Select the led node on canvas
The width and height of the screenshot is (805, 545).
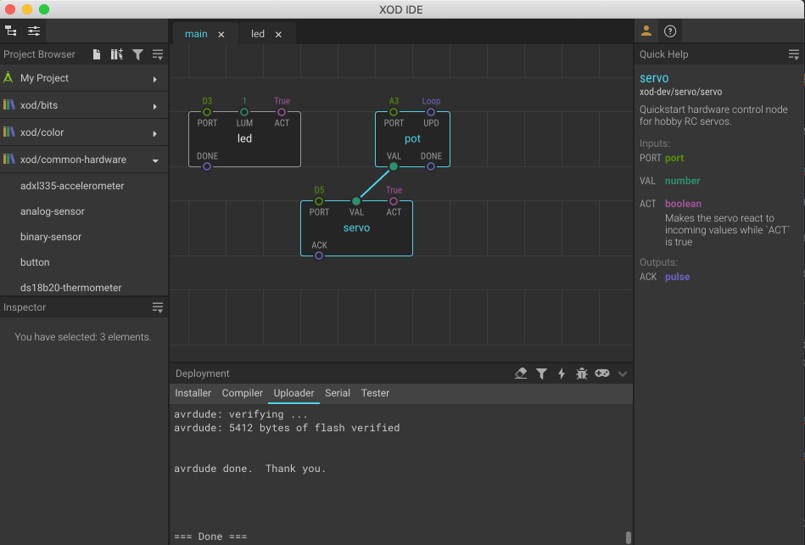(x=244, y=139)
